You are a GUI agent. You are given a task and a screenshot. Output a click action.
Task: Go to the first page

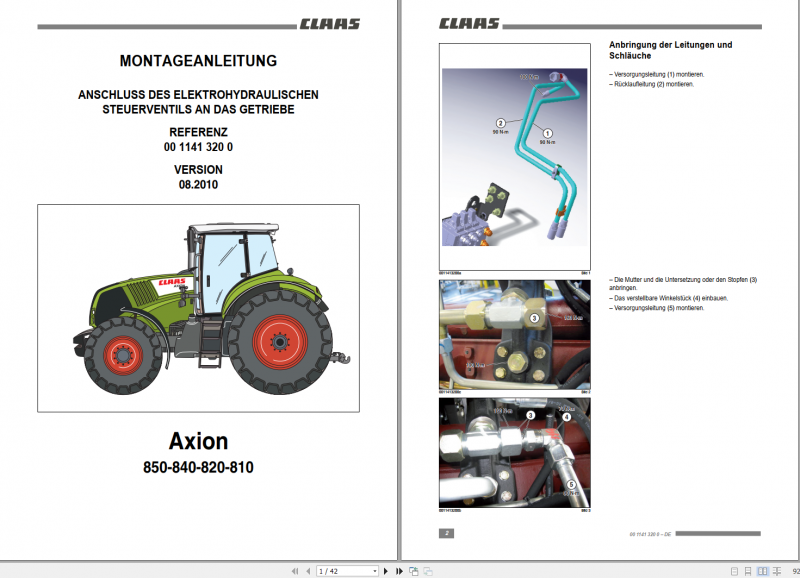click(x=295, y=571)
